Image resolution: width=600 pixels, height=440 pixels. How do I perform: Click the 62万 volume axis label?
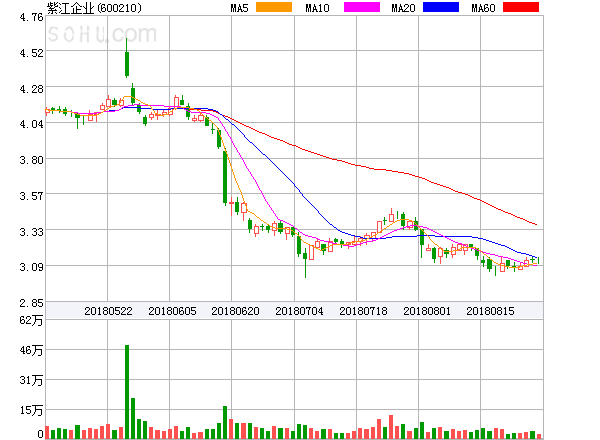(x=31, y=320)
